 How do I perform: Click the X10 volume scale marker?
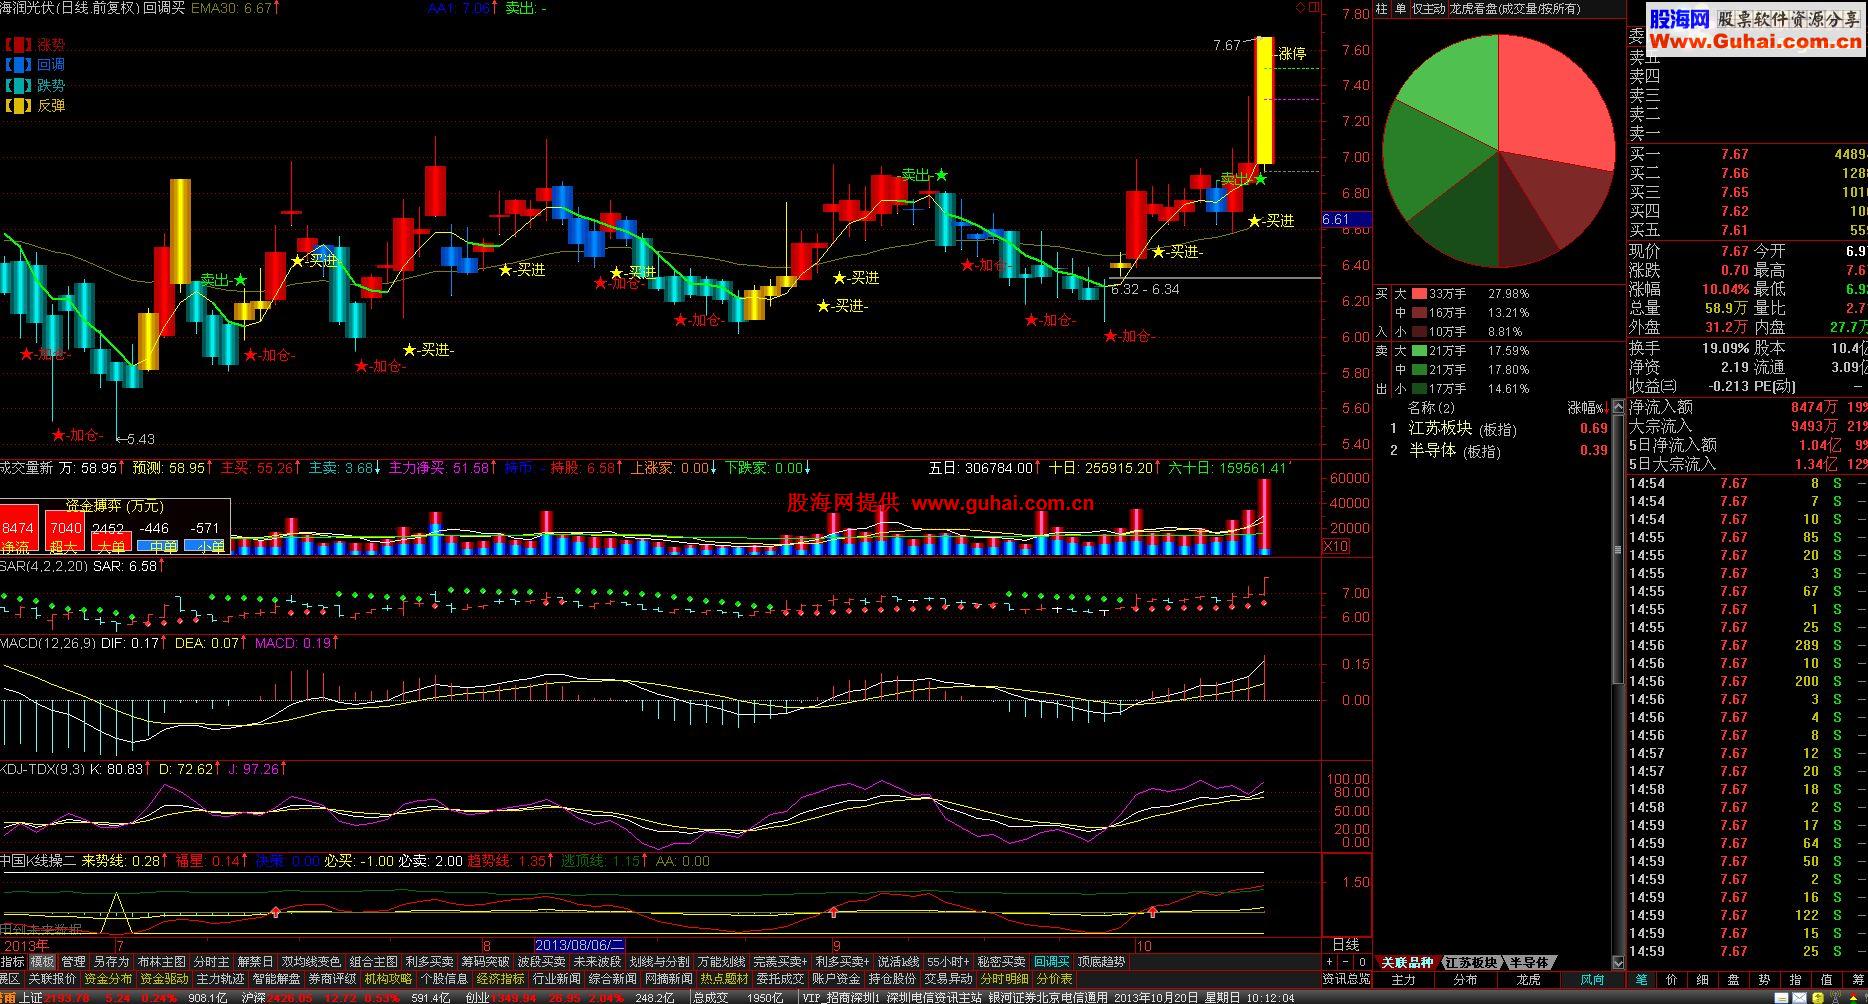click(1335, 546)
